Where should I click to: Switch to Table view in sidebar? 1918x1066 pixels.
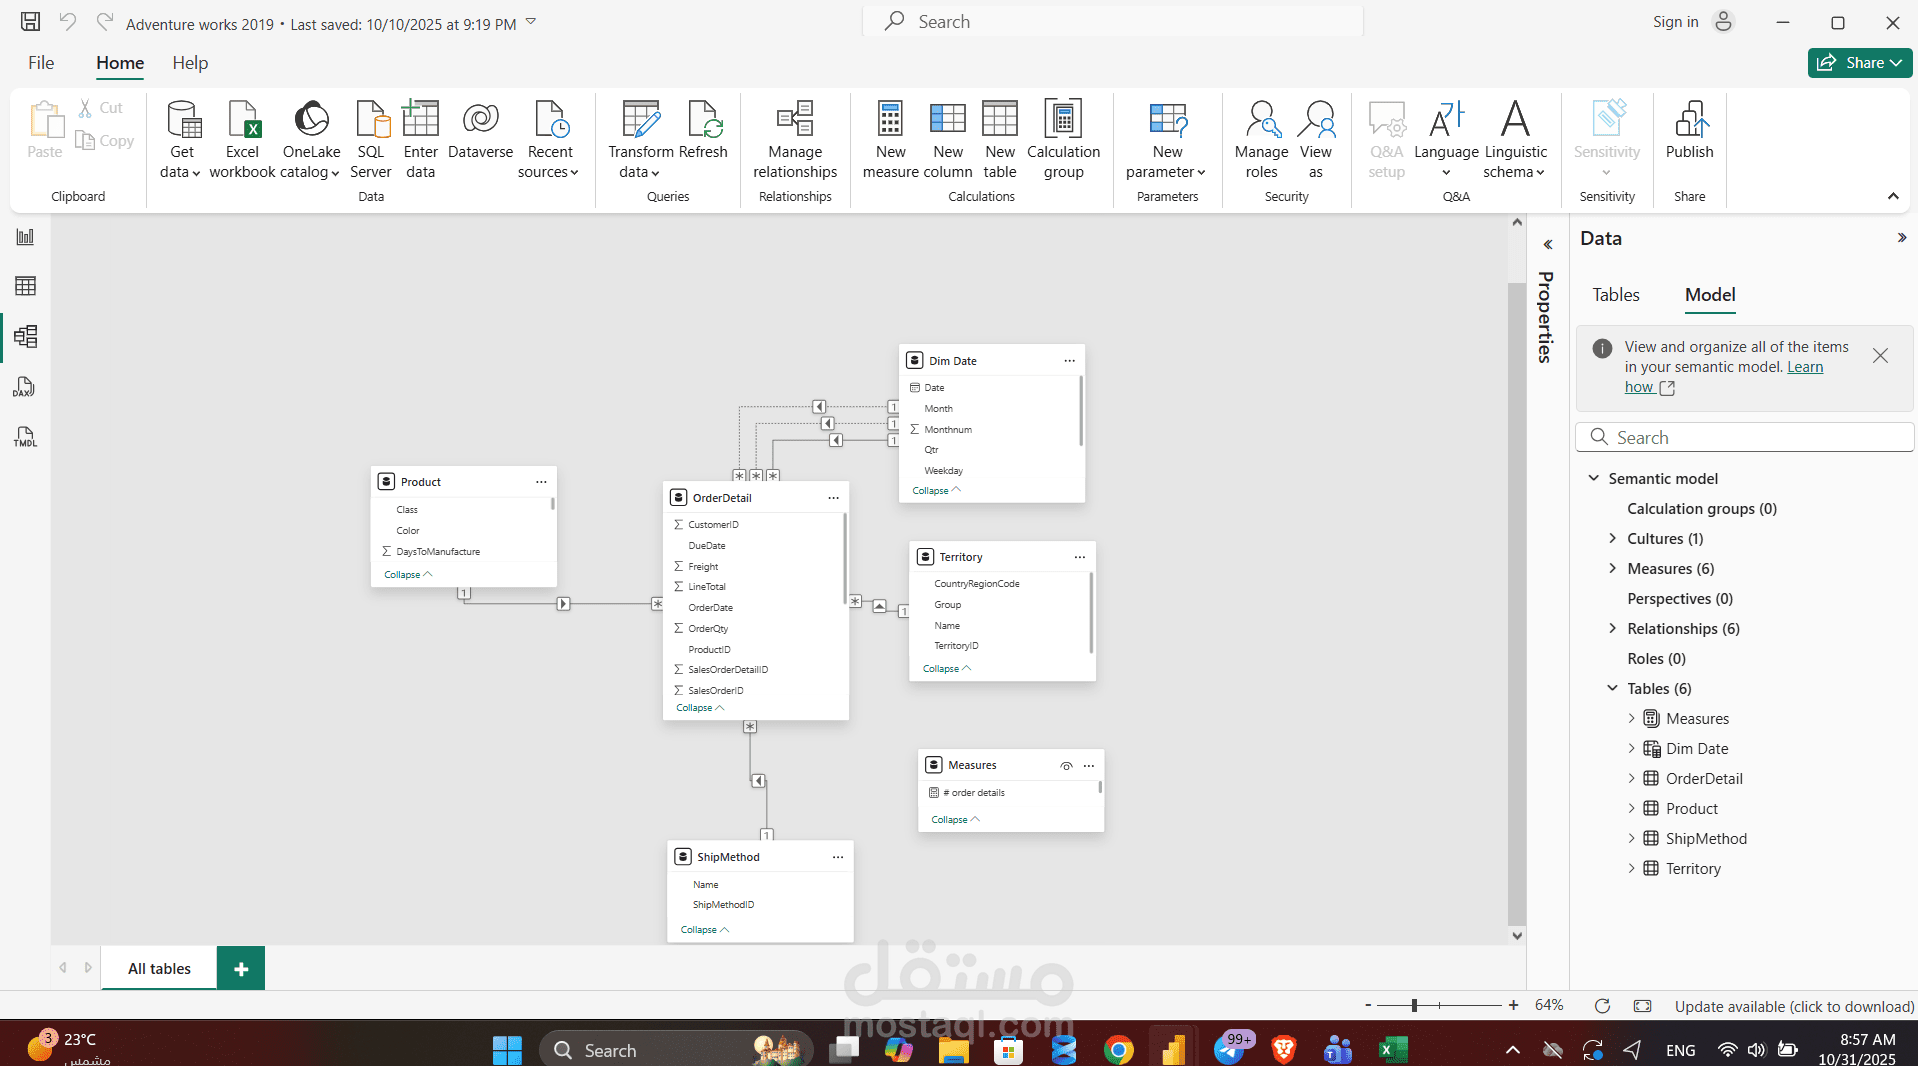coord(26,287)
